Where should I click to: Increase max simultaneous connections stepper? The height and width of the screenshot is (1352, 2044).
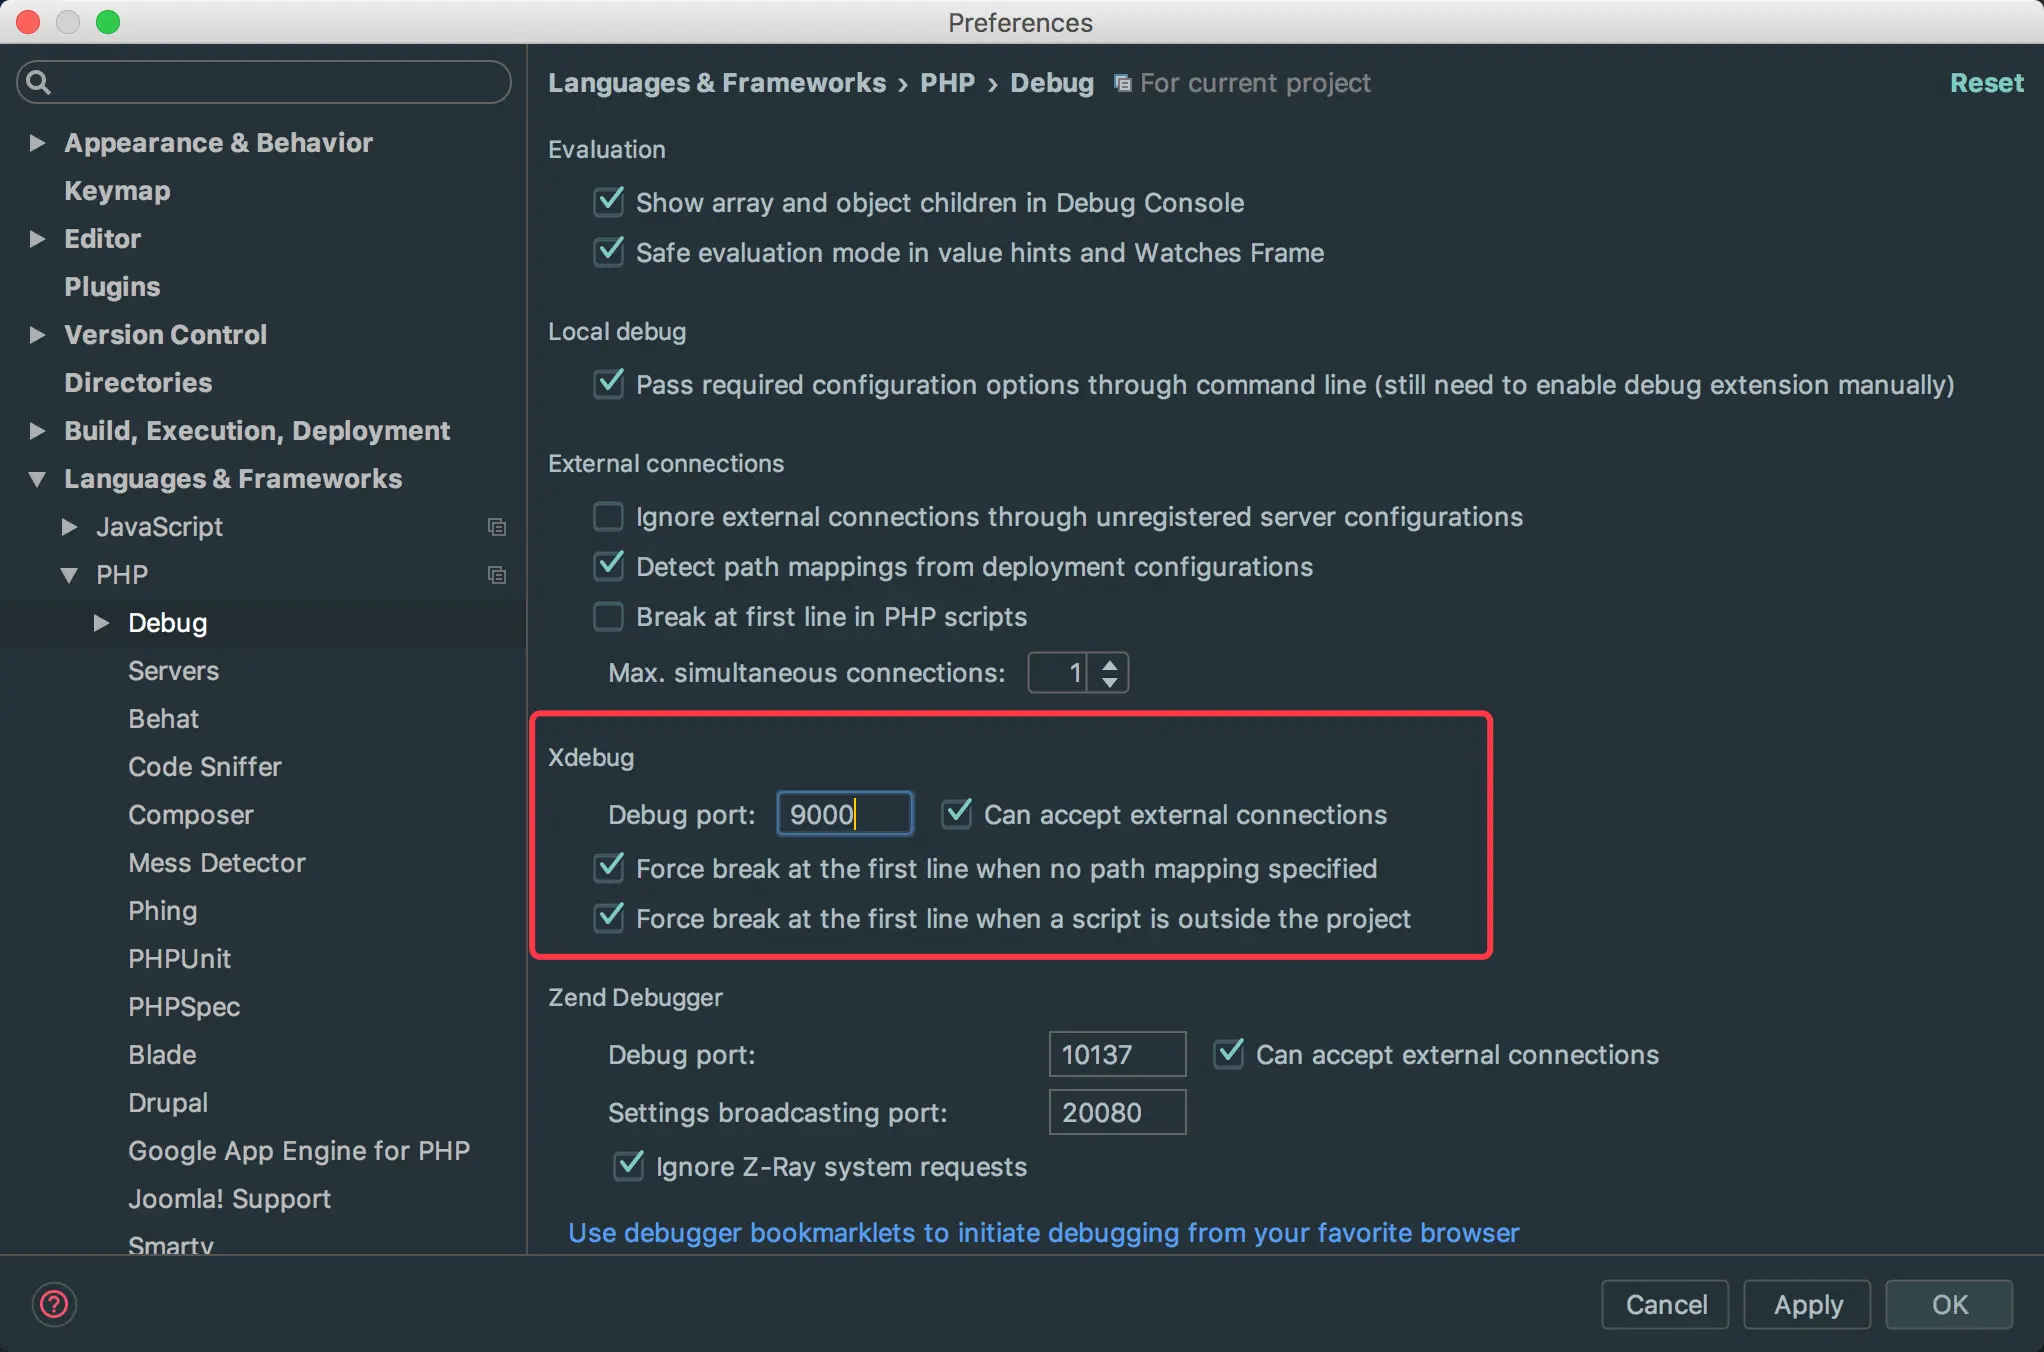click(1109, 663)
